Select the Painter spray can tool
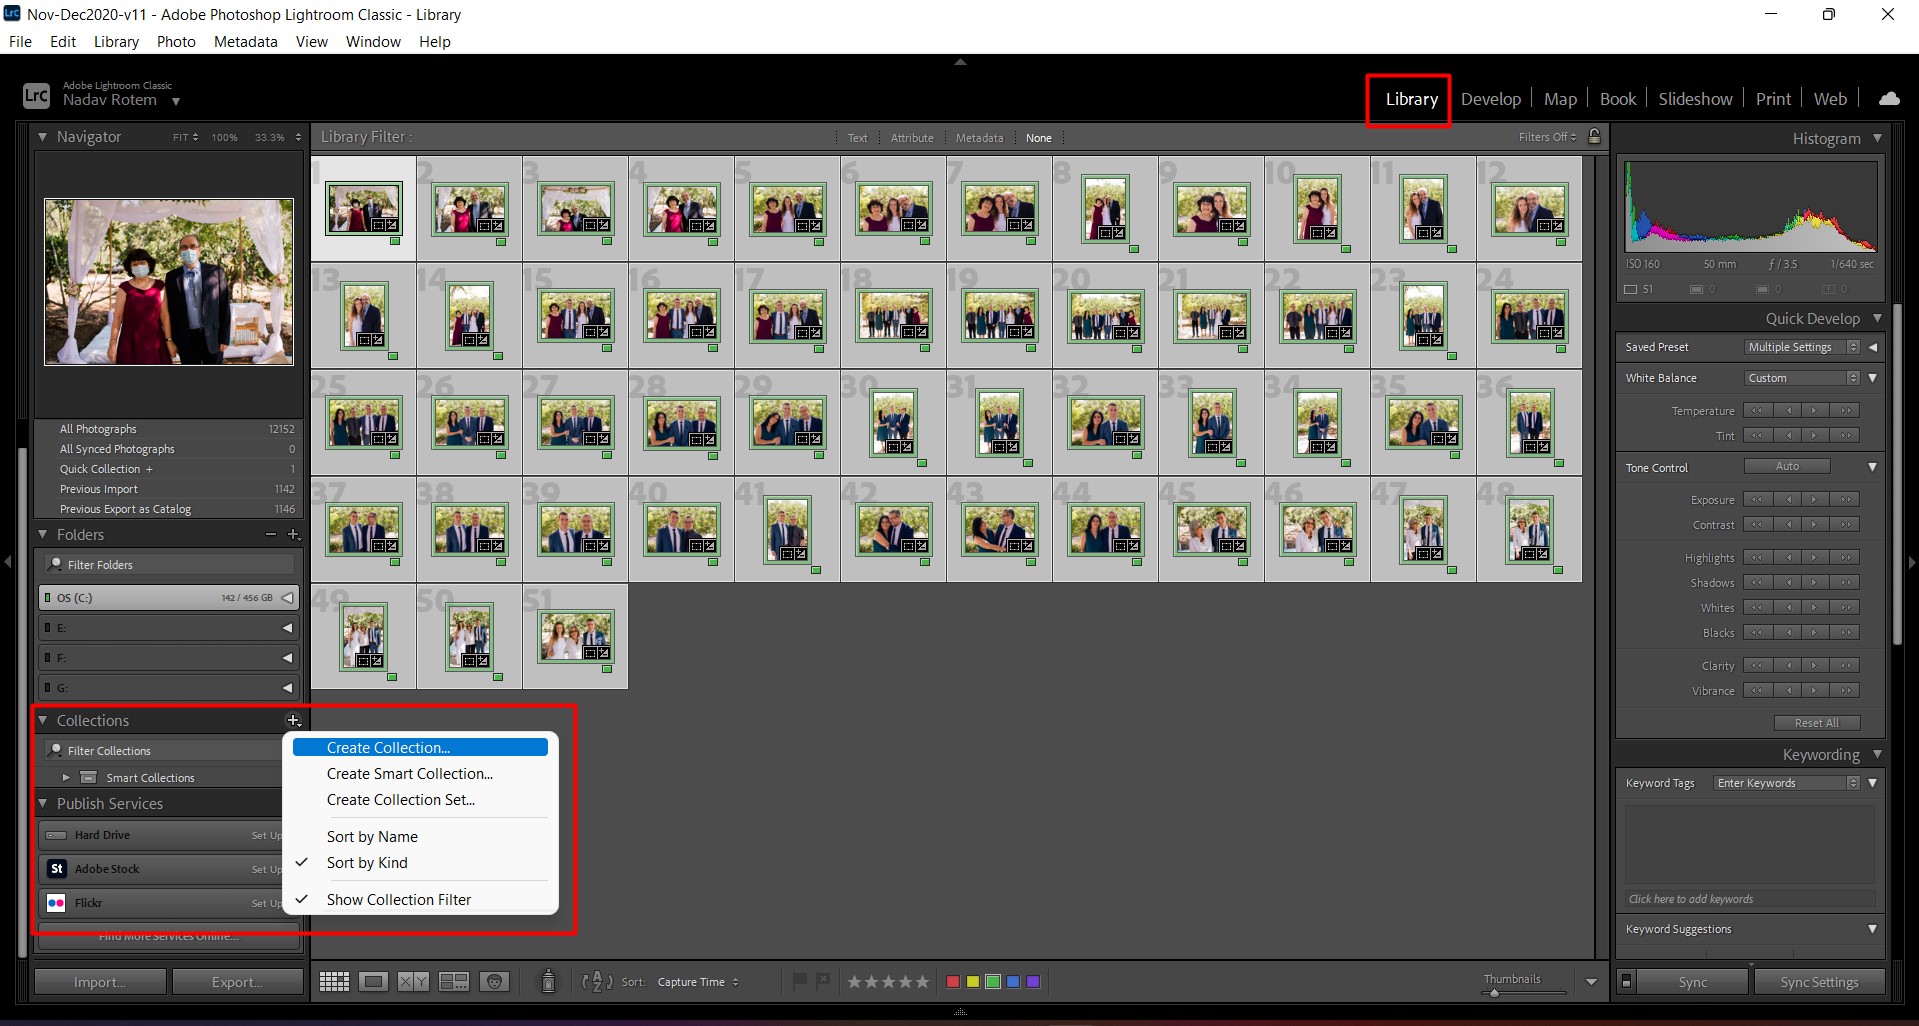1919x1026 pixels. 548,981
